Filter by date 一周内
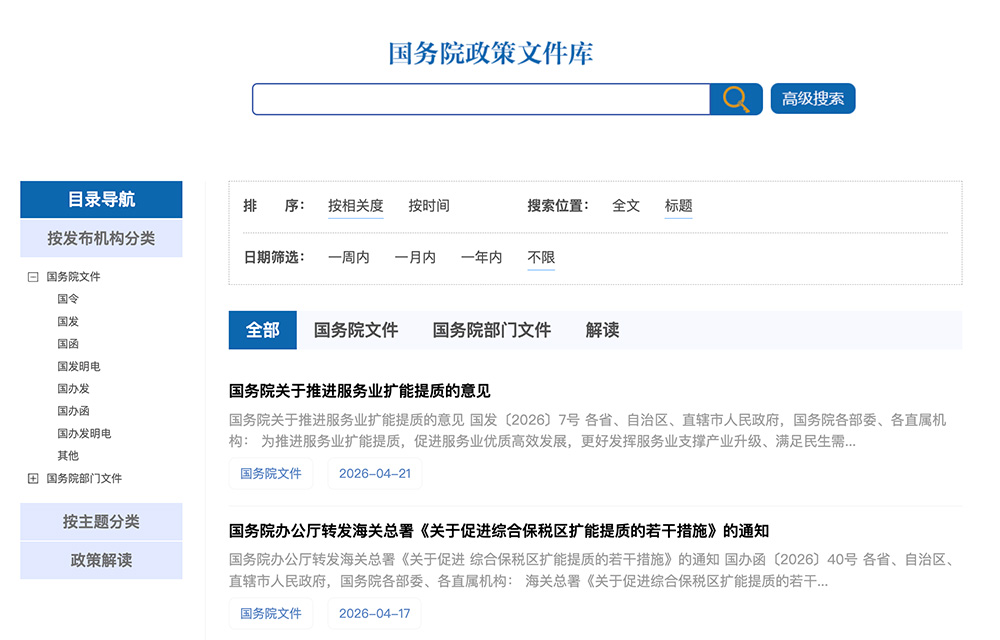The height and width of the screenshot is (640, 1000). pyautogui.click(x=349, y=258)
